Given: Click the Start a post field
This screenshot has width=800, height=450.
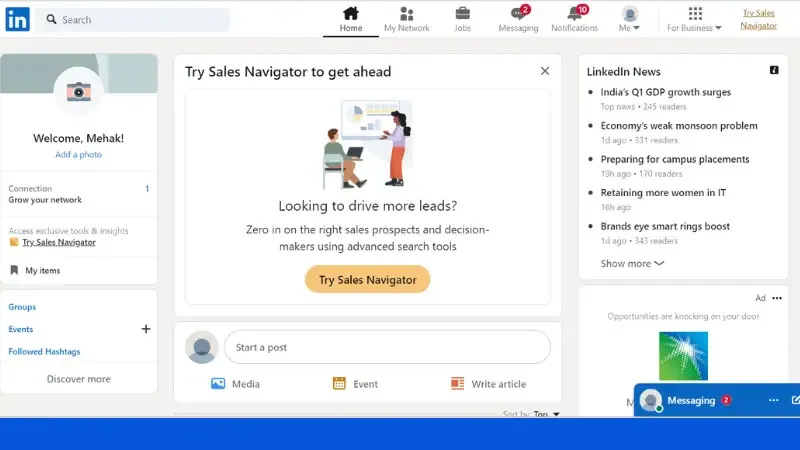Looking at the screenshot, I should click(387, 347).
